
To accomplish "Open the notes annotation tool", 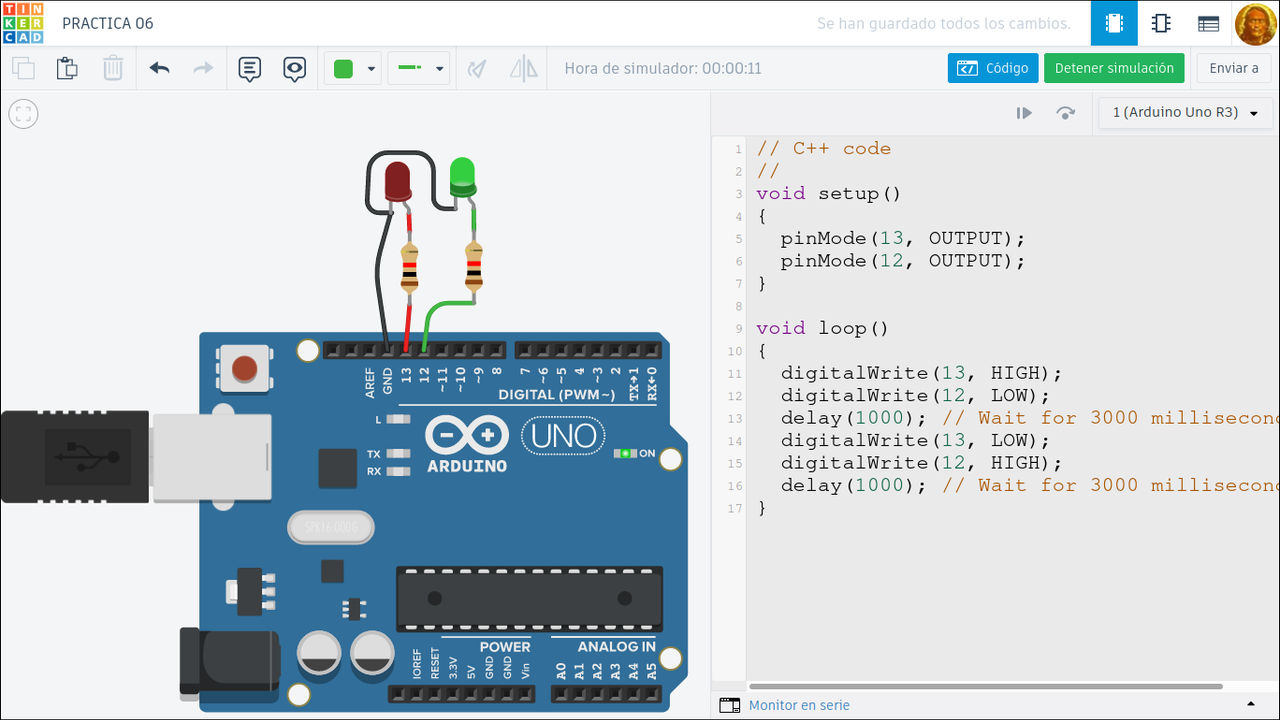I will (249, 69).
